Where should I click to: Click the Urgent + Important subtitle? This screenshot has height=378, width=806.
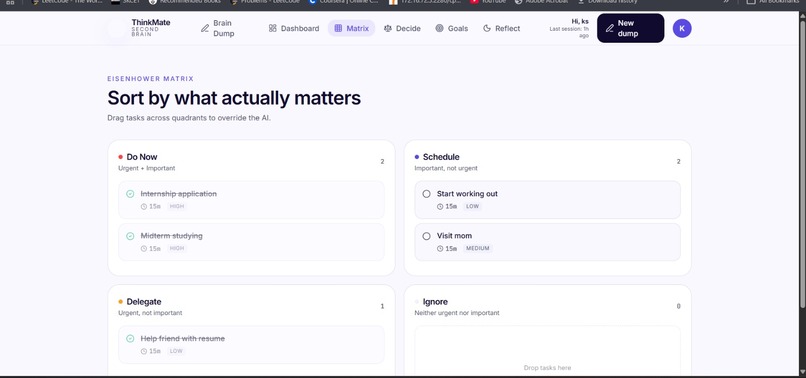[x=146, y=168]
